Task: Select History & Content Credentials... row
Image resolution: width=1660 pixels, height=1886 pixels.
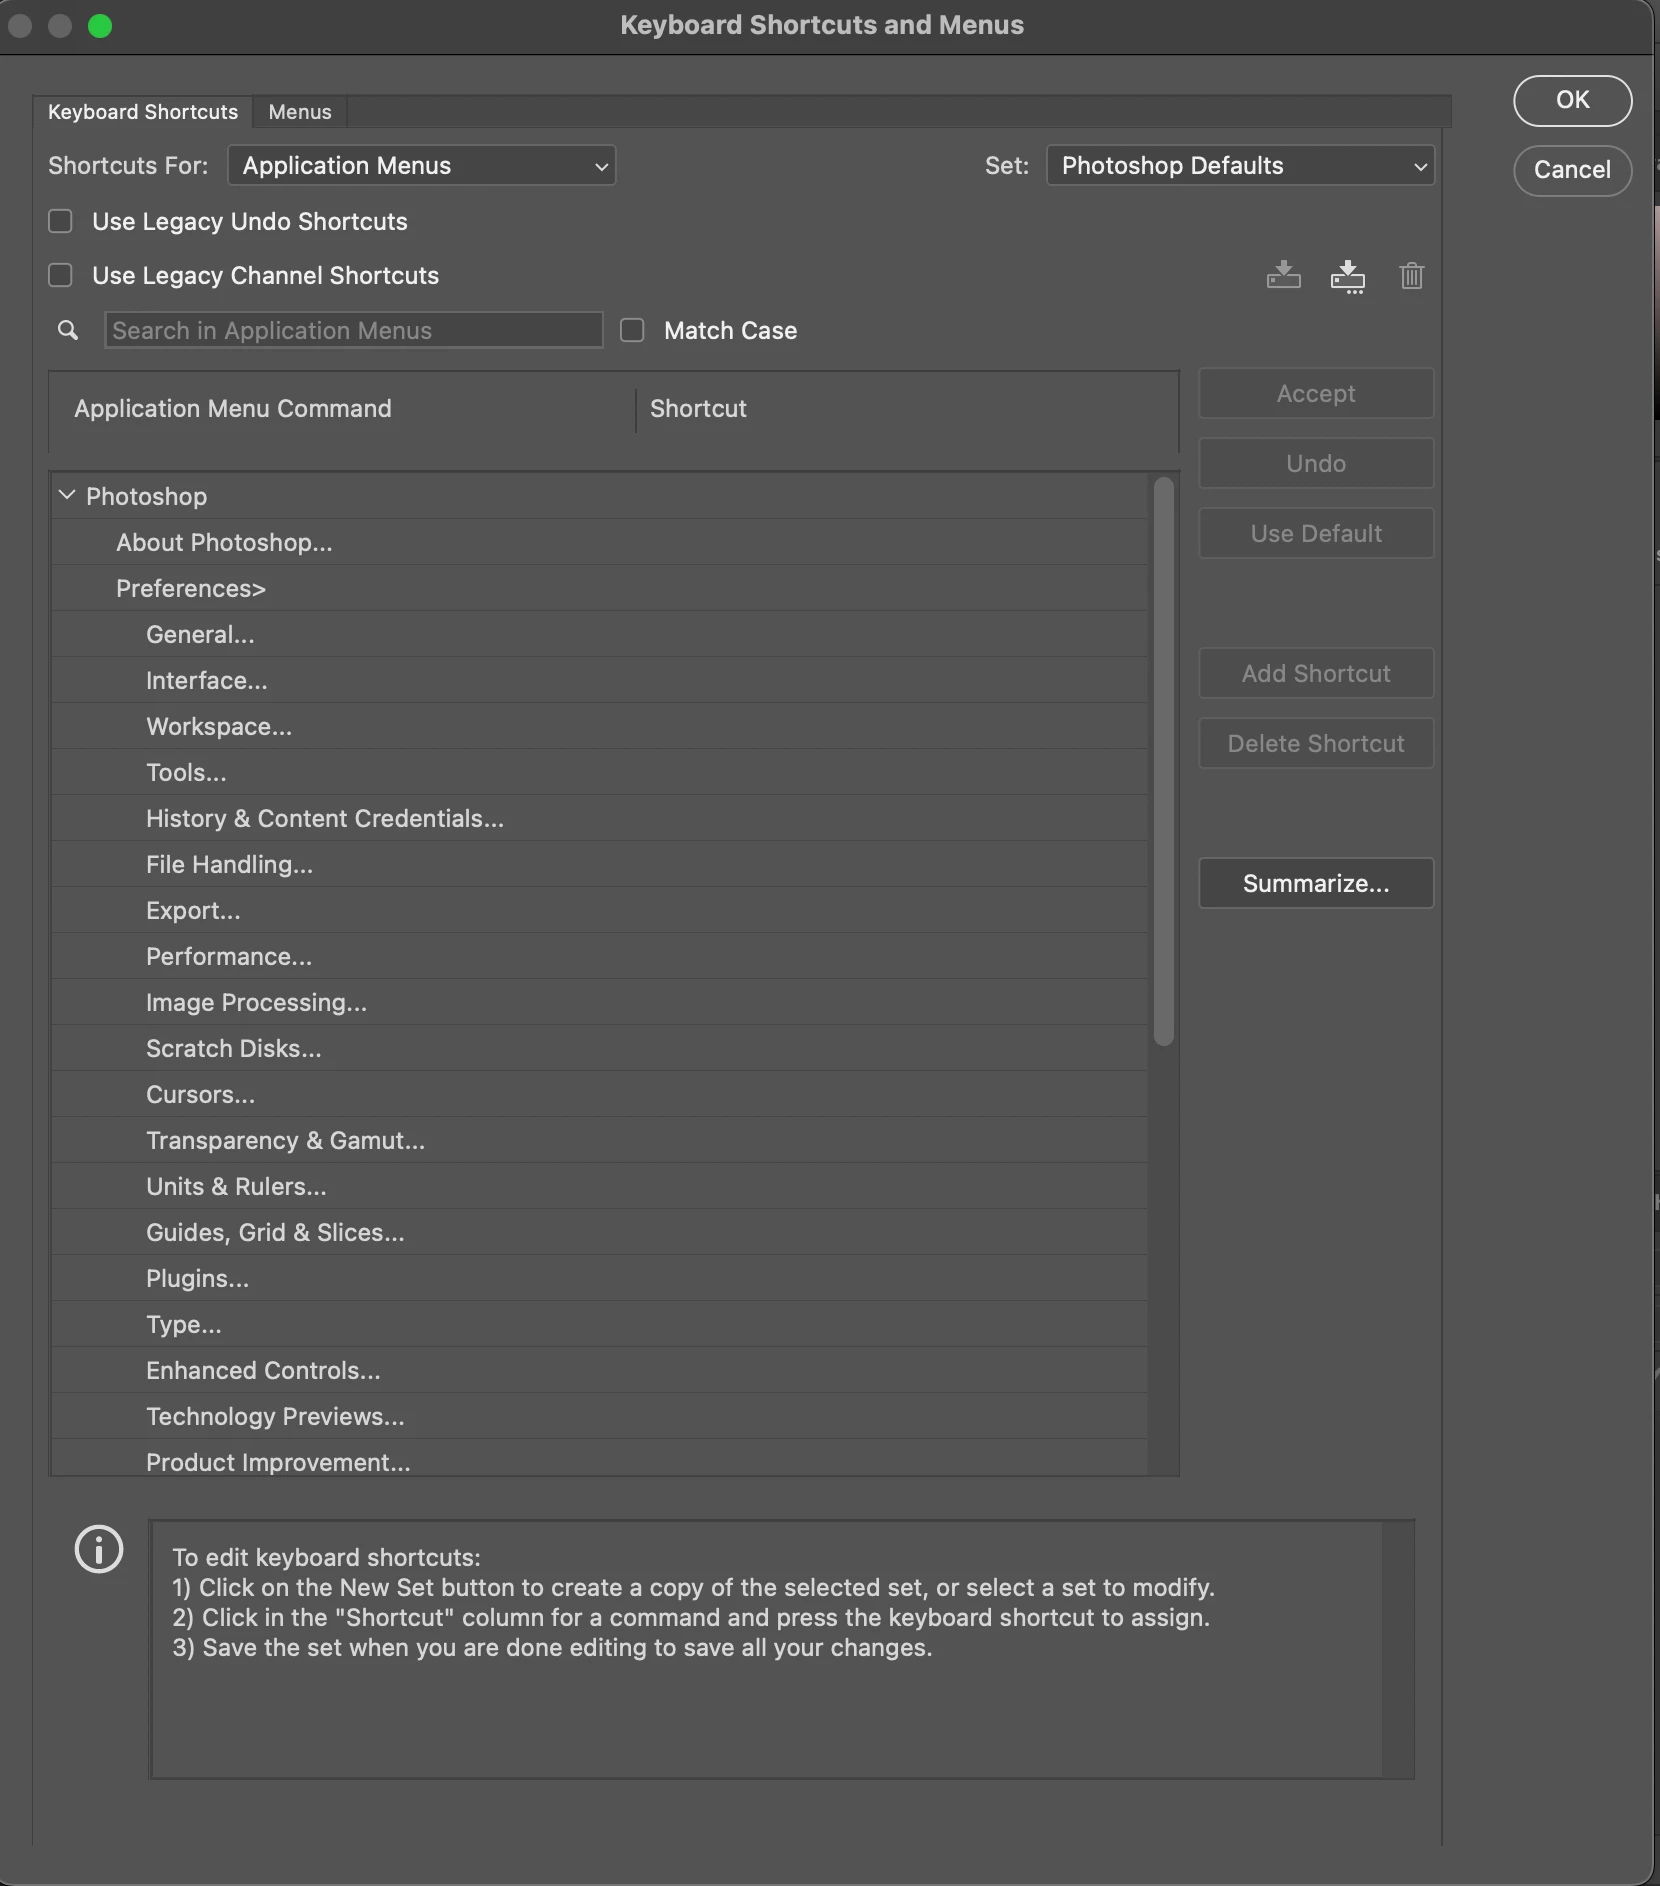Action: pyautogui.click(x=599, y=818)
